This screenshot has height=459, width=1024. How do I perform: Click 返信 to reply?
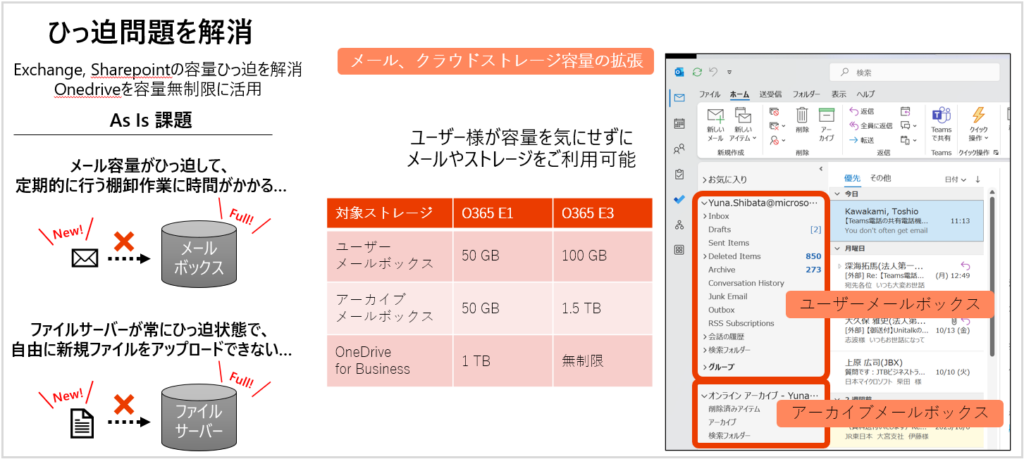862,112
